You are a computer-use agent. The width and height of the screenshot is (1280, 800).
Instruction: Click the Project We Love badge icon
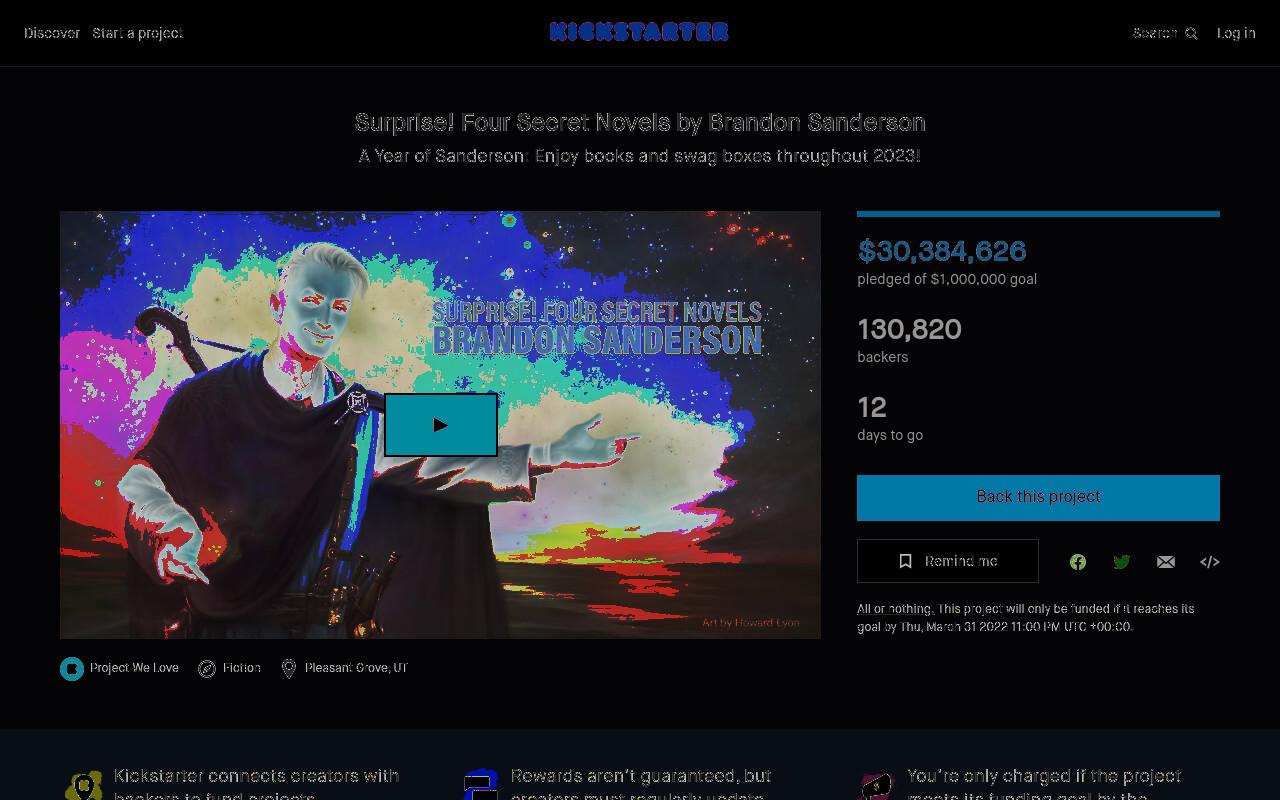point(72,669)
